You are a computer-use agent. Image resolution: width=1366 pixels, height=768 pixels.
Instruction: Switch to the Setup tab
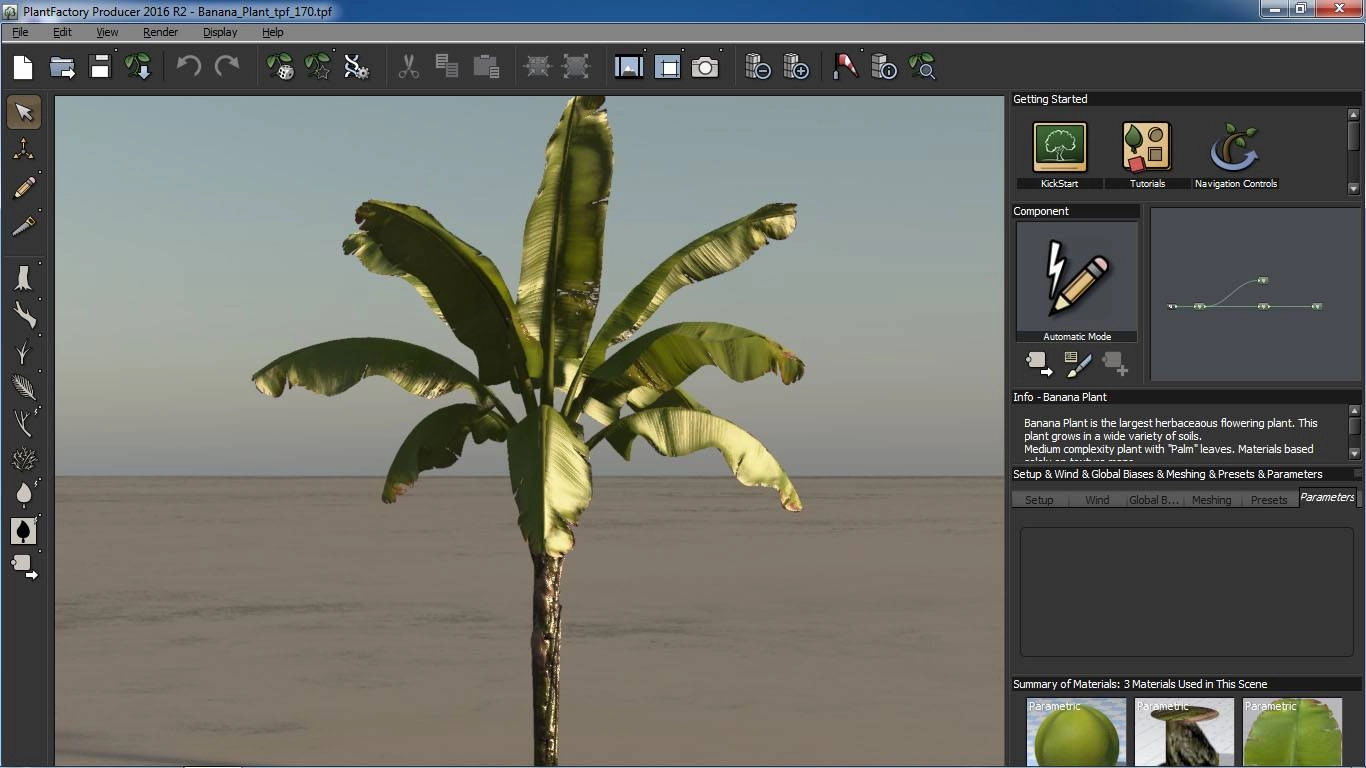[1039, 500]
